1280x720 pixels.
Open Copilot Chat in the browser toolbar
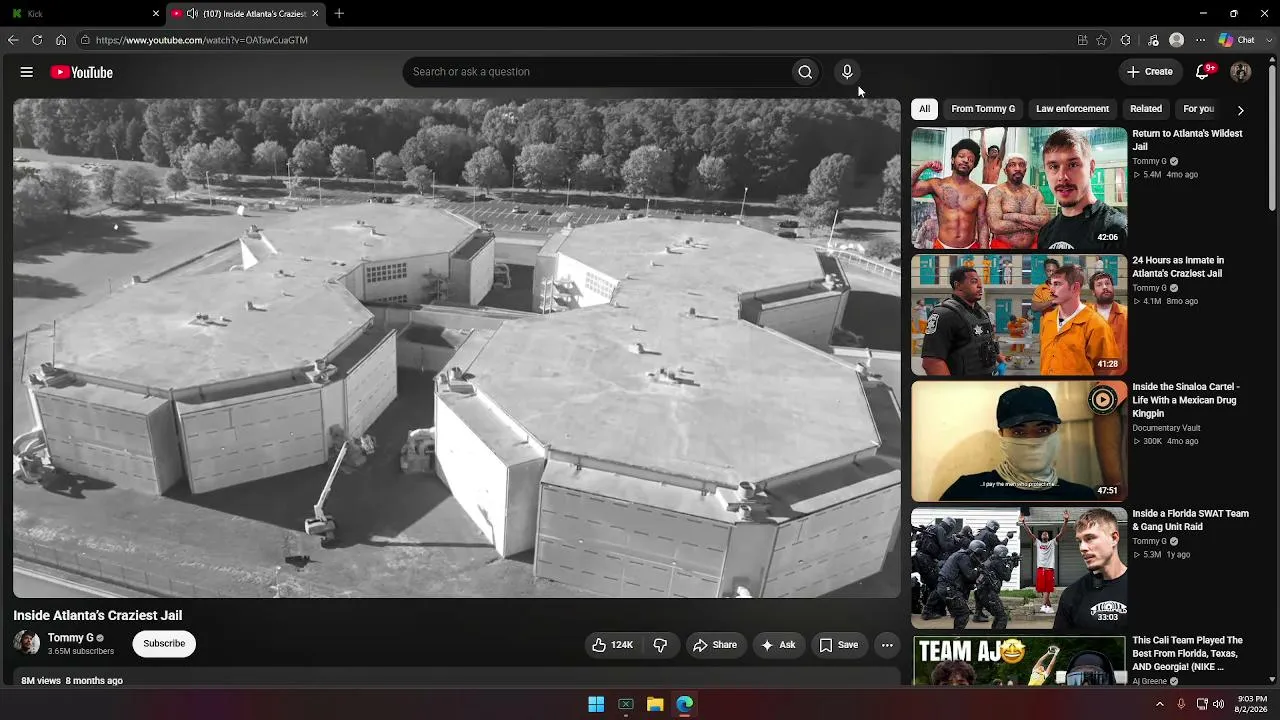[x=1237, y=40]
